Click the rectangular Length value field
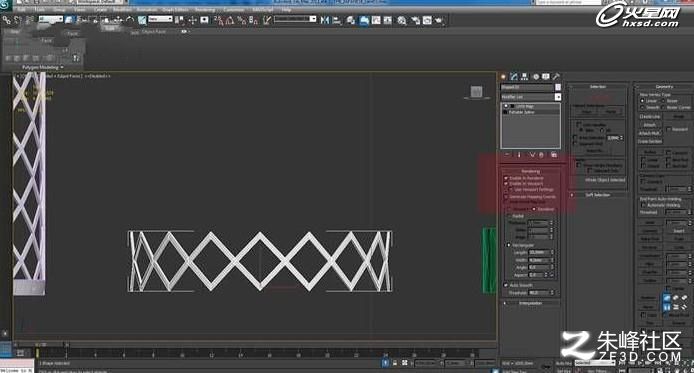This screenshot has height=373, width=694. tap(539, 252)
